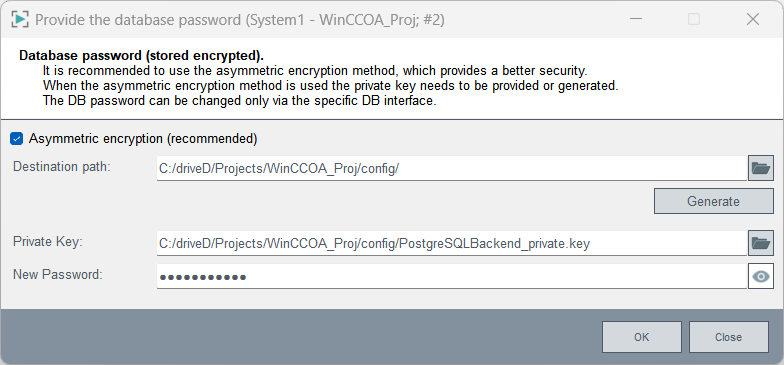Uncheck Asymmetric encryption checkbox

tap(16, 139)
